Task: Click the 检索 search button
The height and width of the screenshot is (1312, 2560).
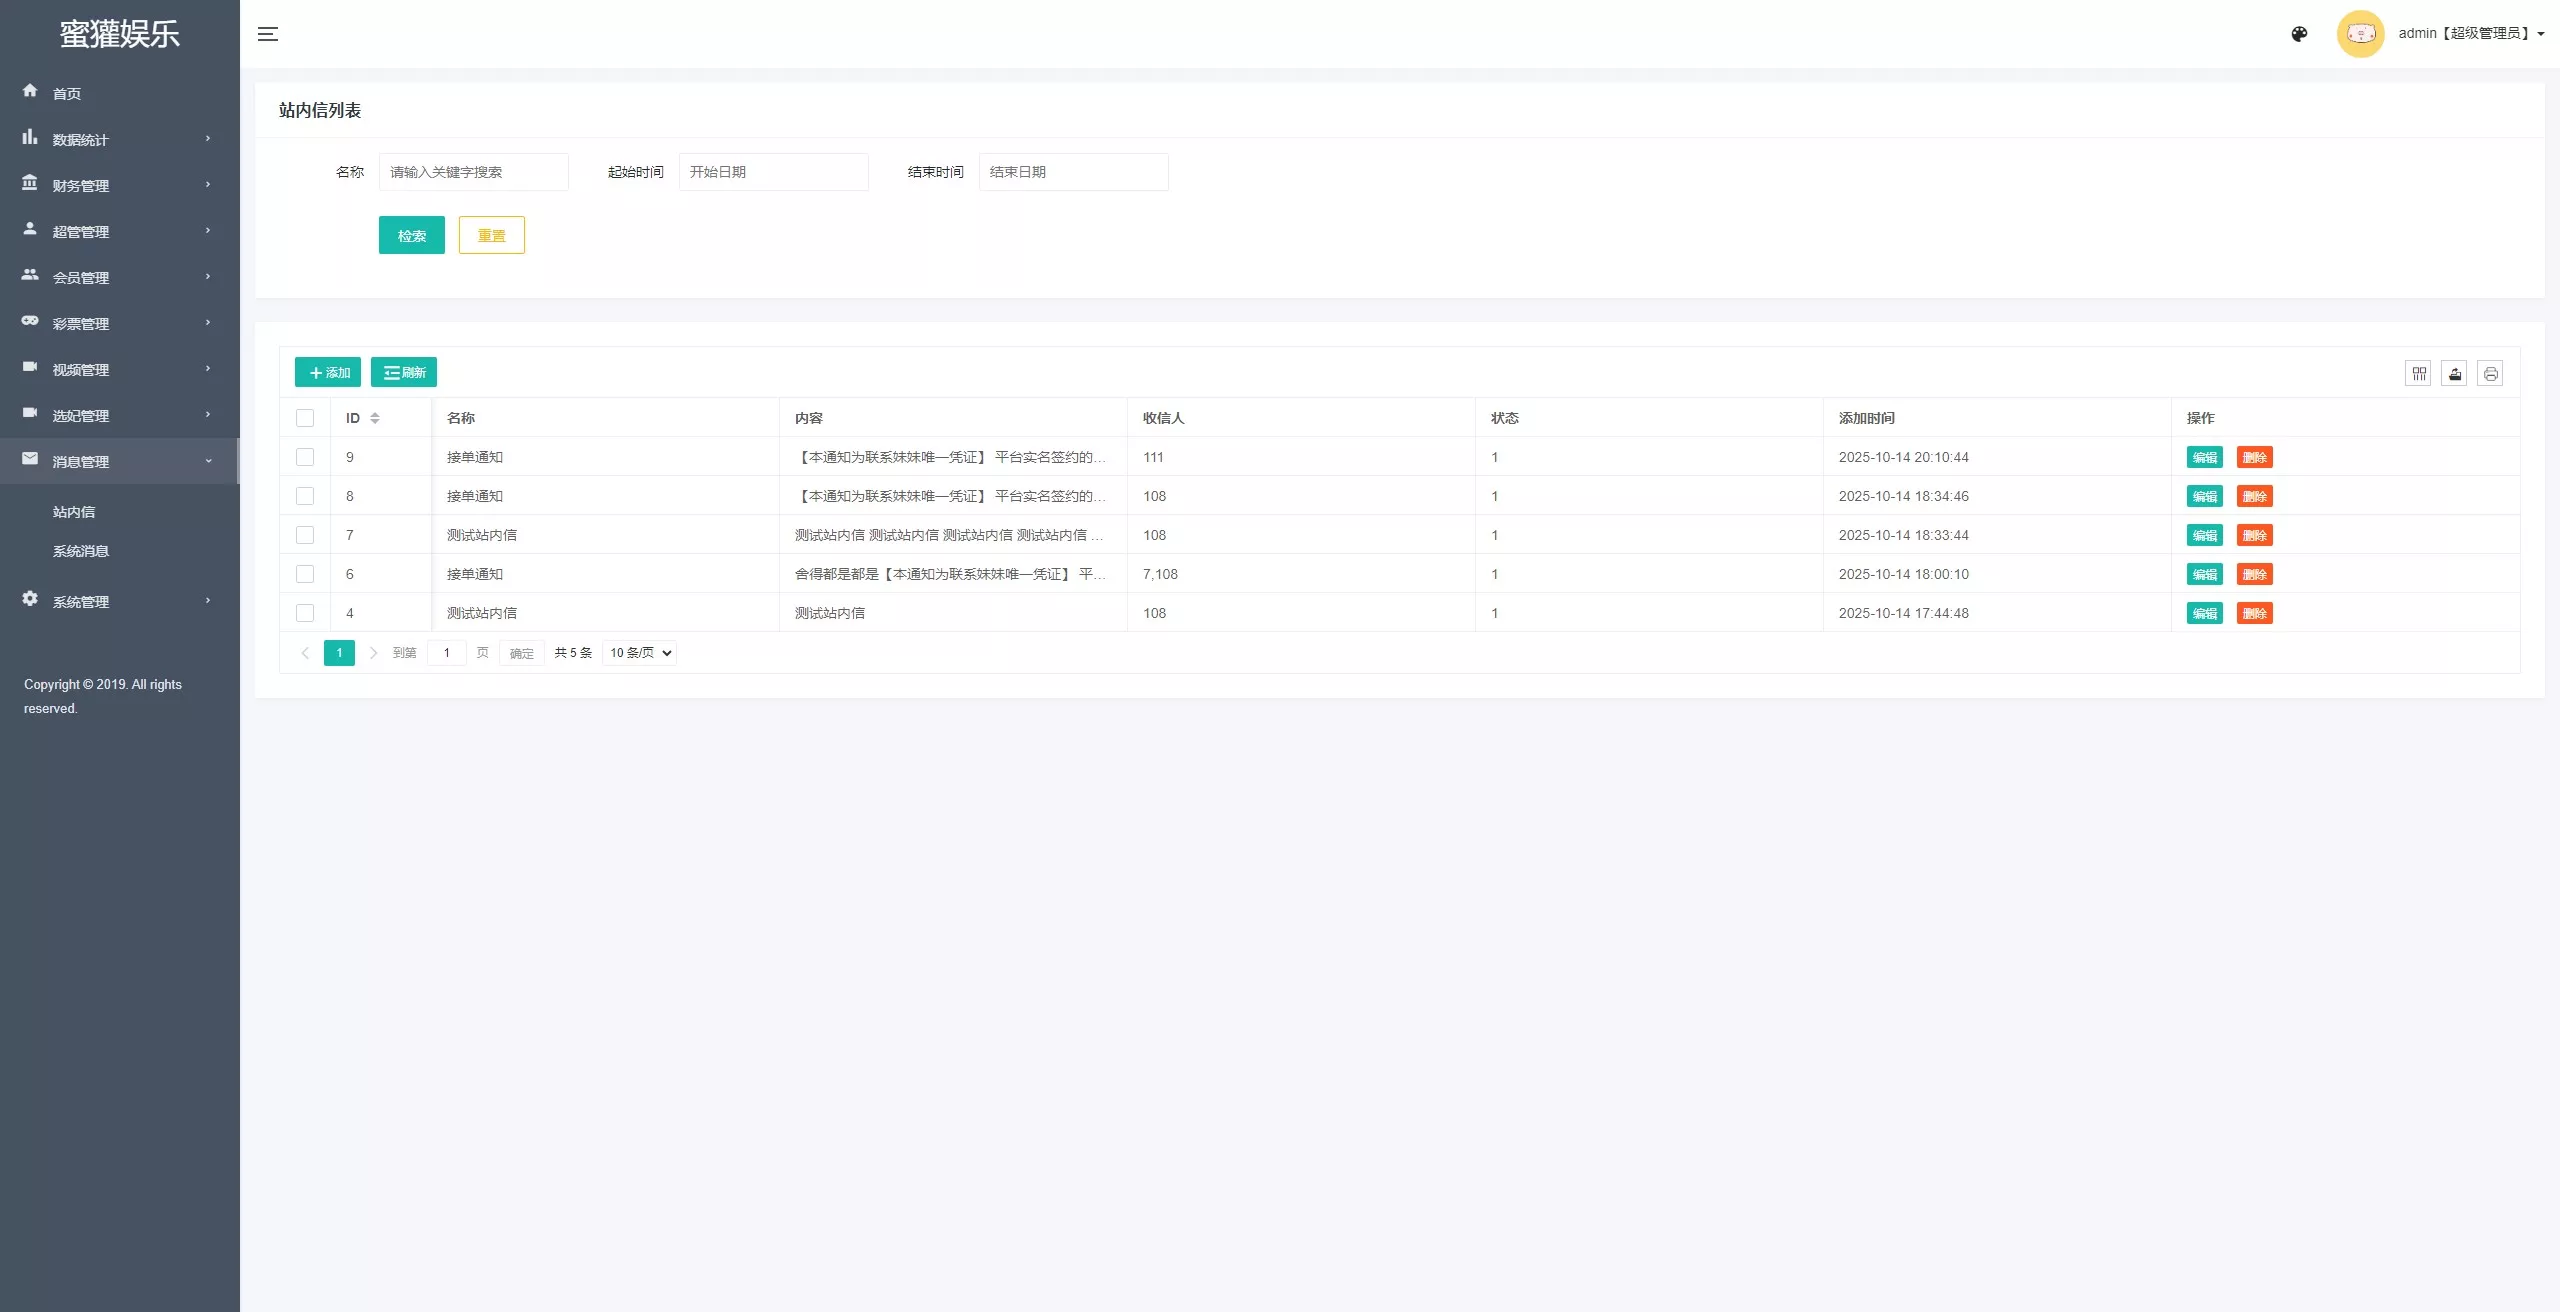Action: pos(412,235)
